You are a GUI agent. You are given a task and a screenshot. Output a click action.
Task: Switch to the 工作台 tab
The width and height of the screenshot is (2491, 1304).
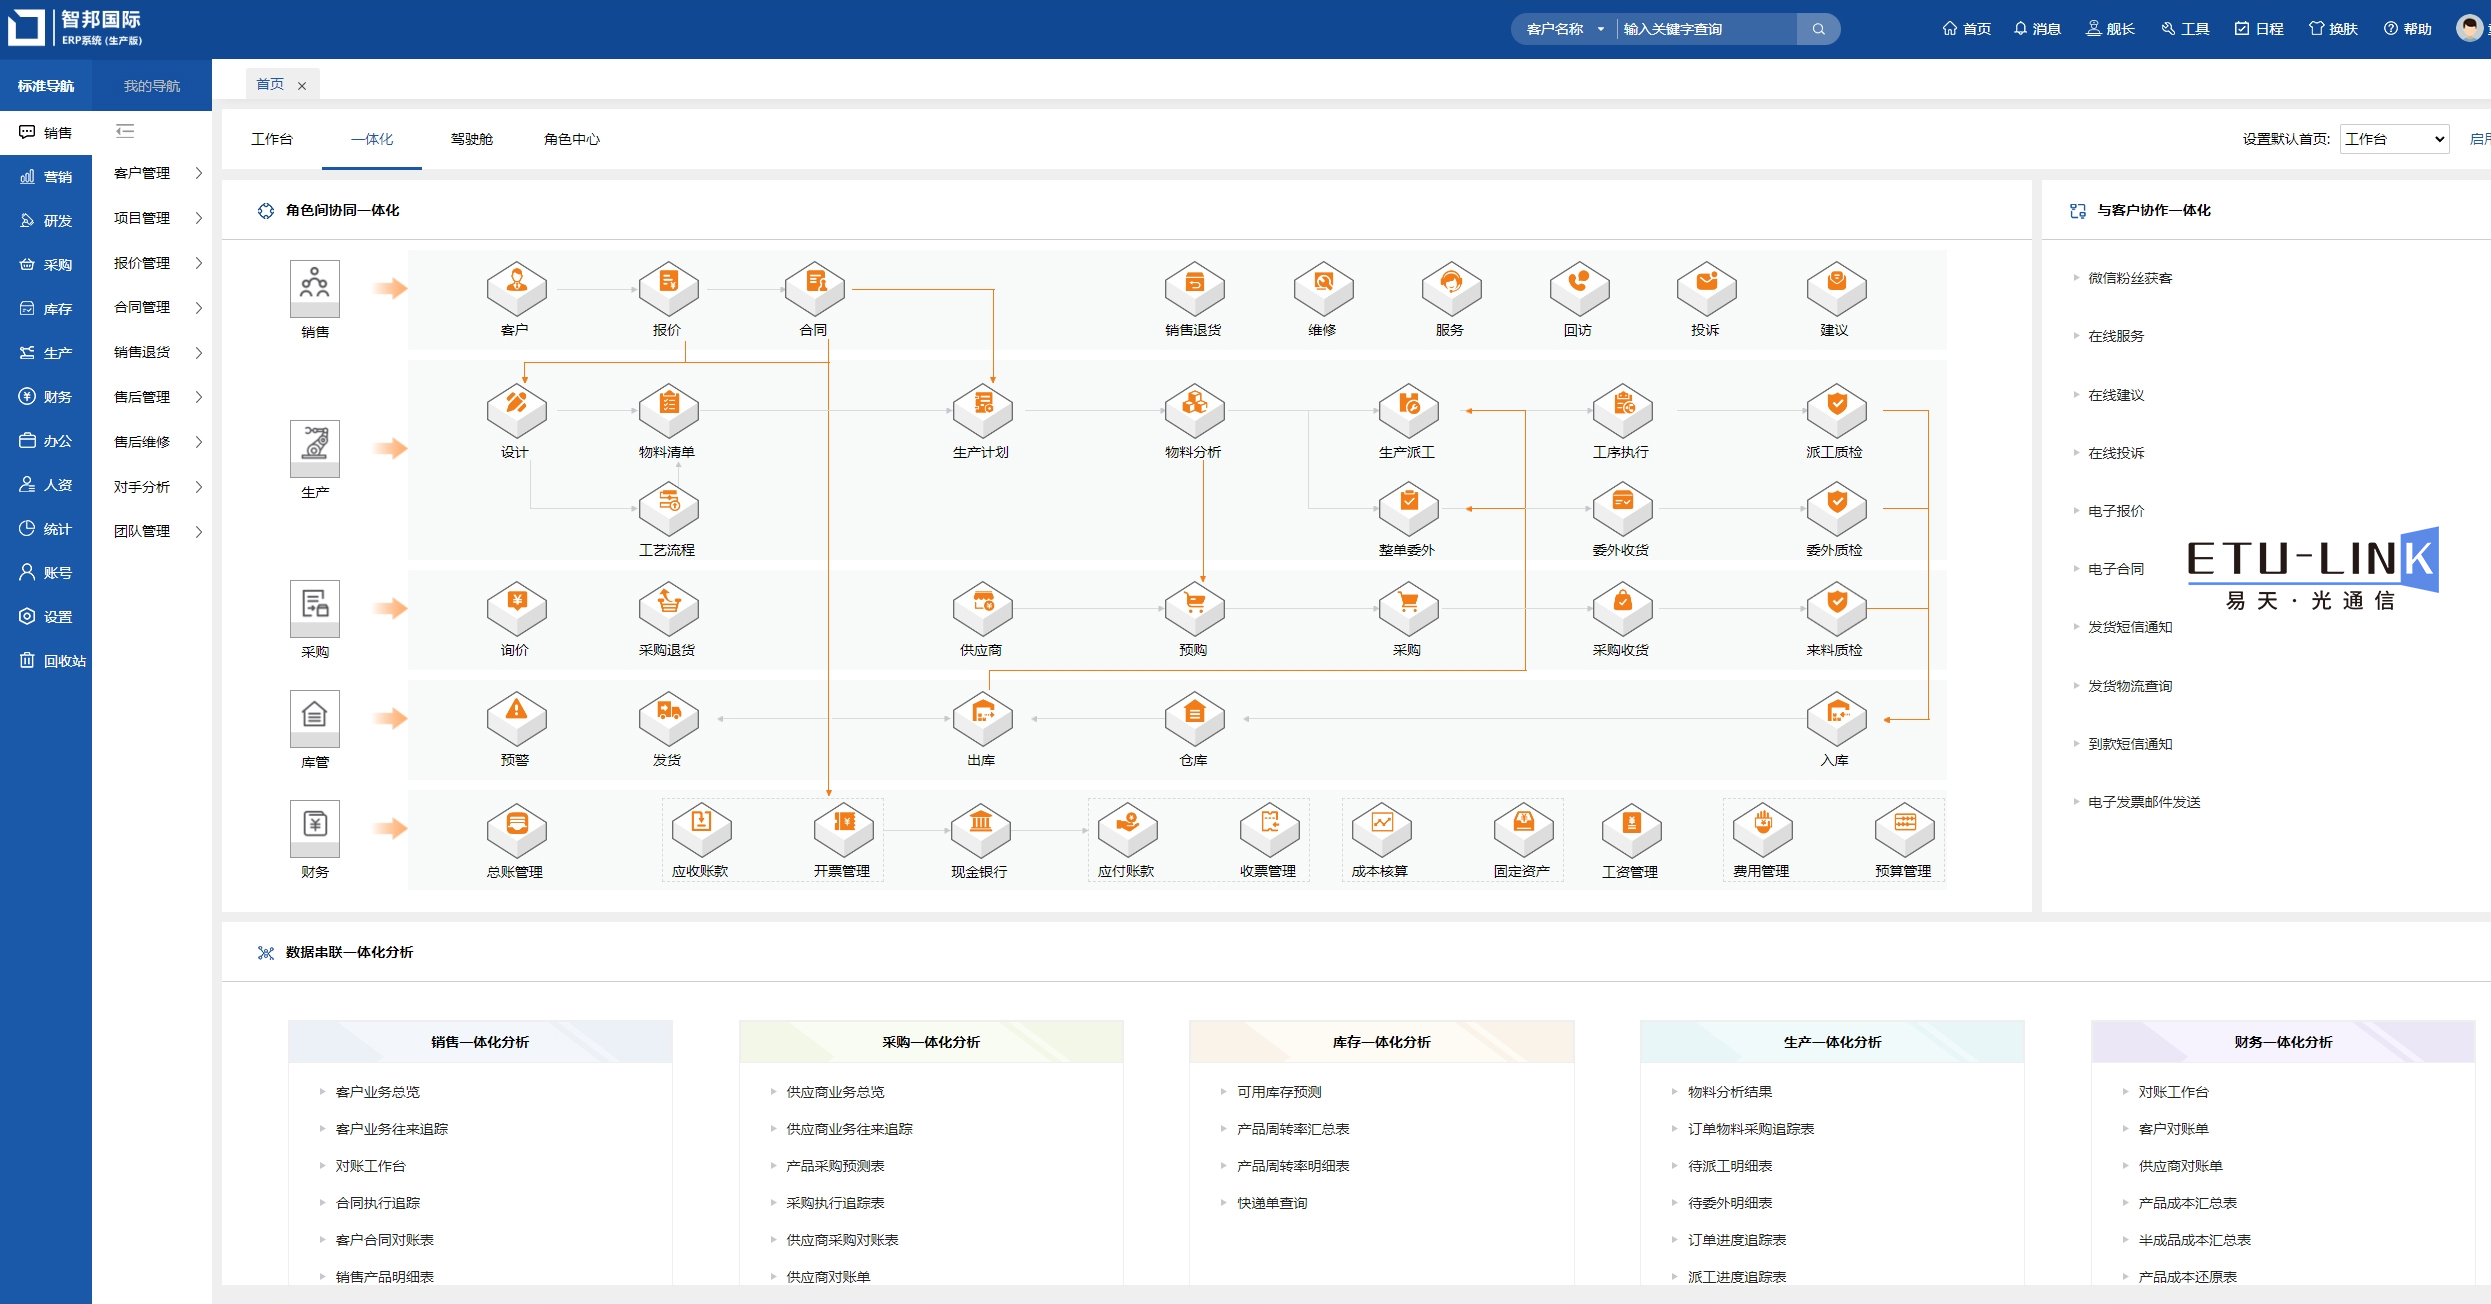(271, 139)
